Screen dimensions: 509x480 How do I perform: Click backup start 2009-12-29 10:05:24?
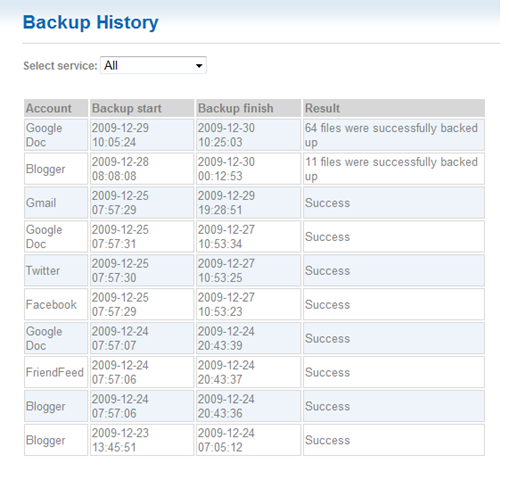[x=142, y=135]
